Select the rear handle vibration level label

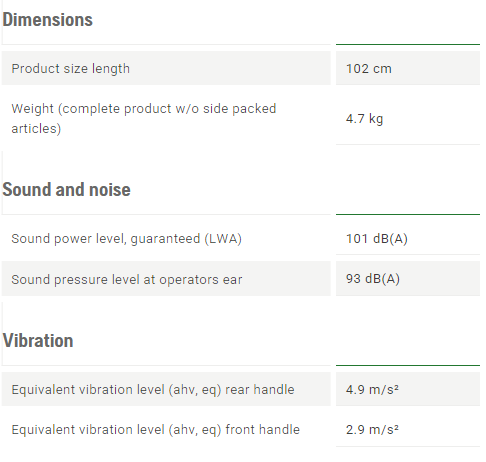[x=153, y=389]
